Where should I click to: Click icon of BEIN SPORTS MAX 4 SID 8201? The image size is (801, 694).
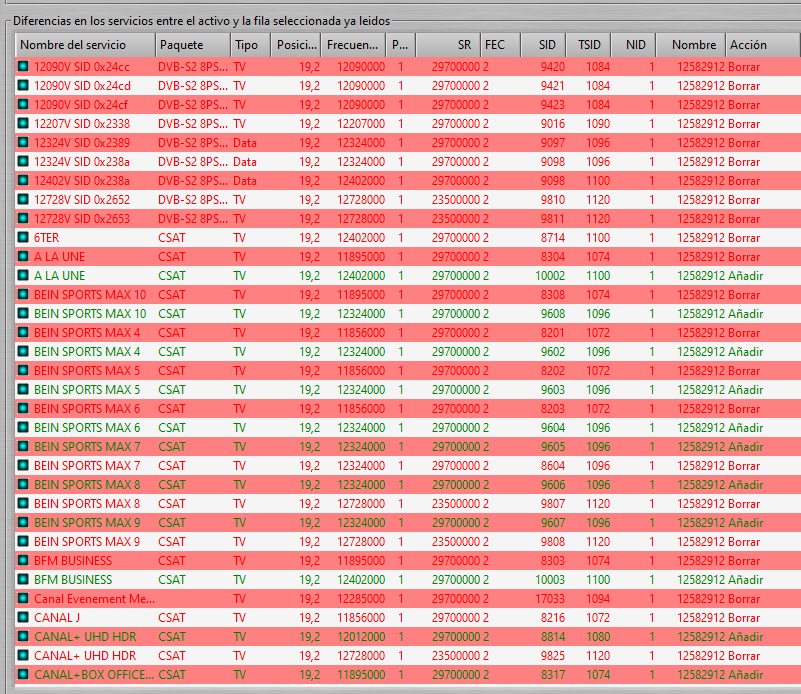click(x=23, y=332)
